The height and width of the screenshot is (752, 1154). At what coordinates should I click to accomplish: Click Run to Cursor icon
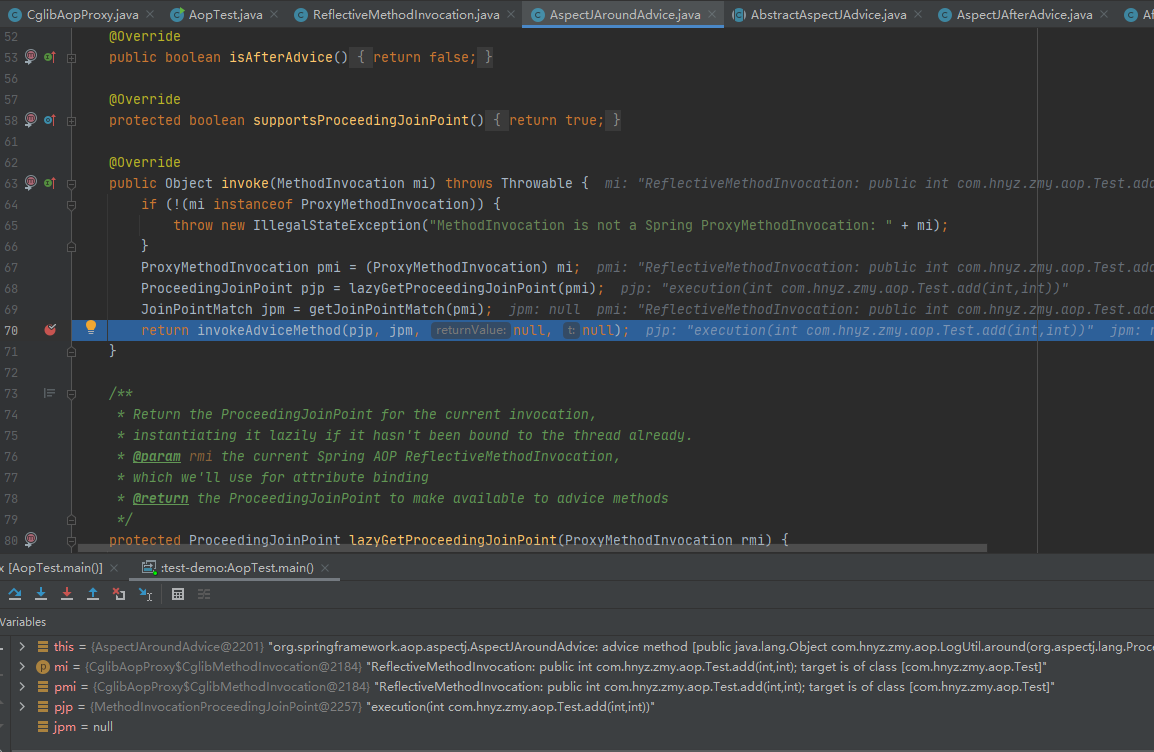tap(145, 594)
